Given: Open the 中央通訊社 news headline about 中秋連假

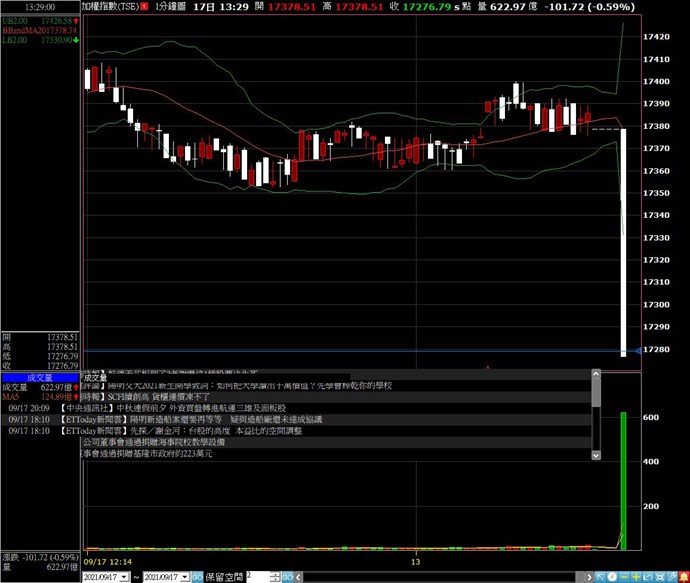Looking at the screenshot, I should coord(200,408).
